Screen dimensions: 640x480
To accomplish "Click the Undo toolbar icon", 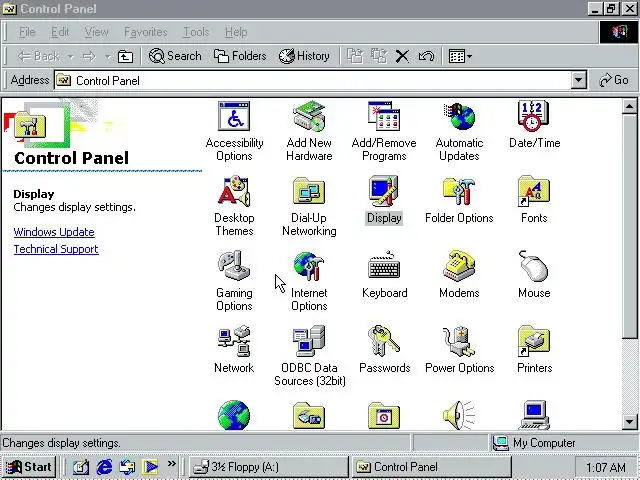I will (426, 56).
